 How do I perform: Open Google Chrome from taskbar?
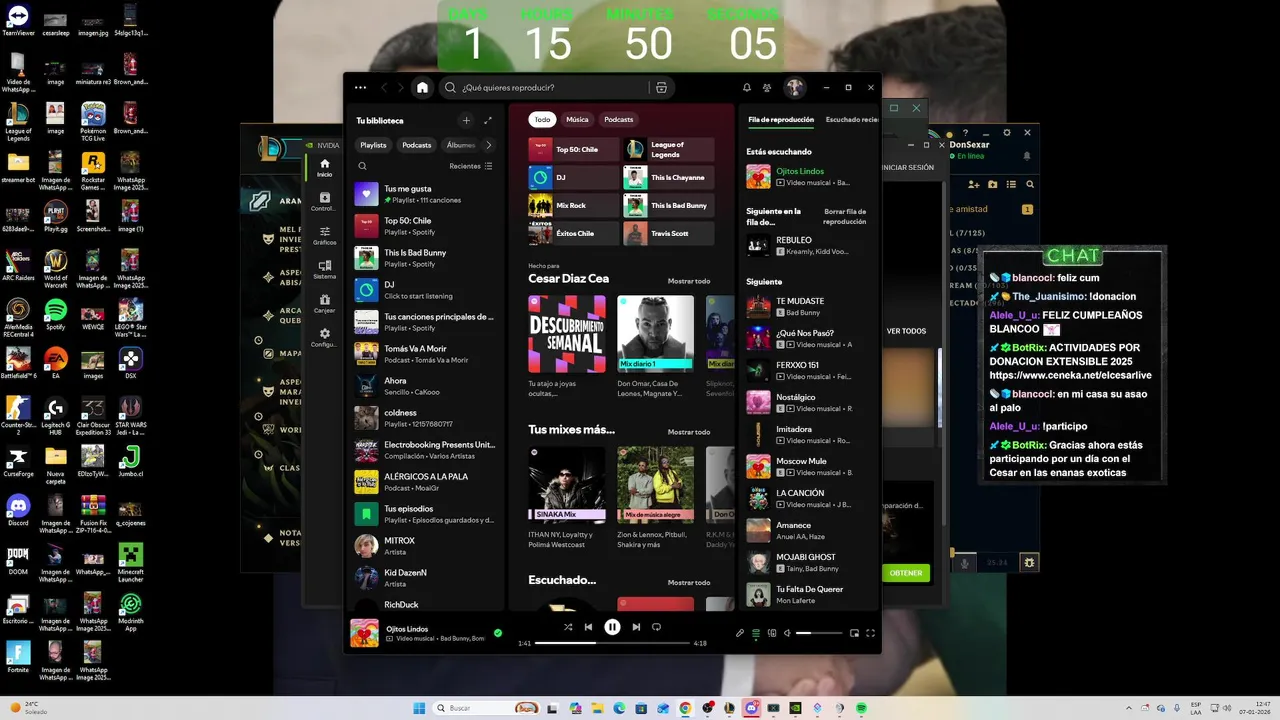tap(685, 708)
